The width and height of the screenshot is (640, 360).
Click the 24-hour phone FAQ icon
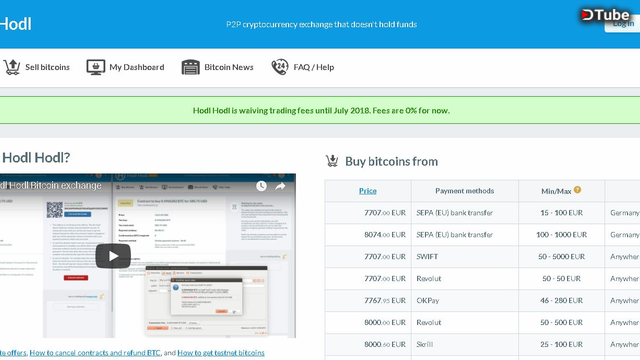(280, 67)
